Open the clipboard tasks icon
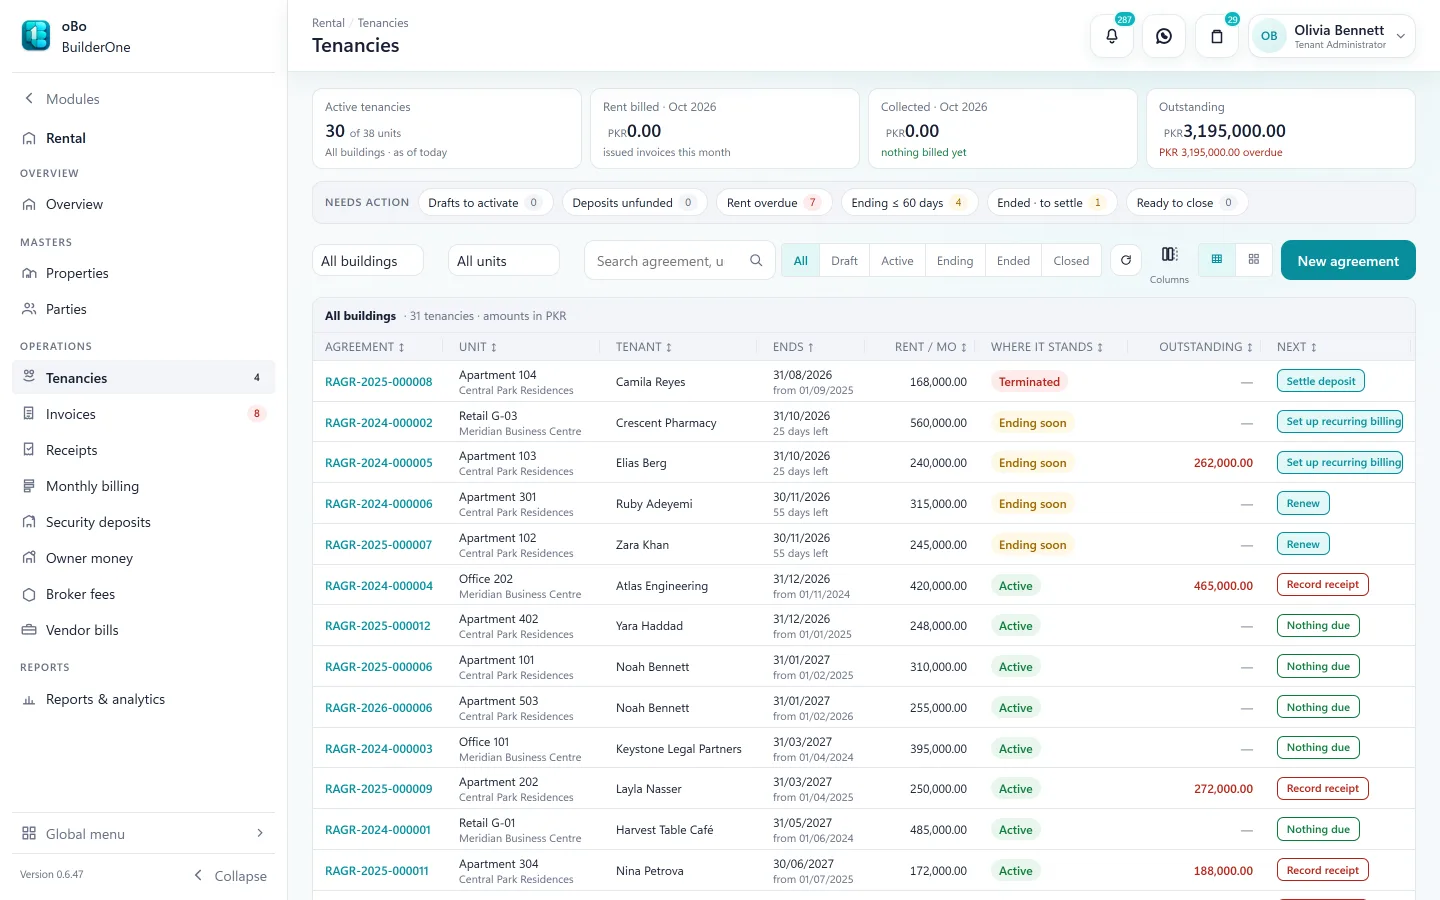The image size is (1440, 900). [1217, 36]
